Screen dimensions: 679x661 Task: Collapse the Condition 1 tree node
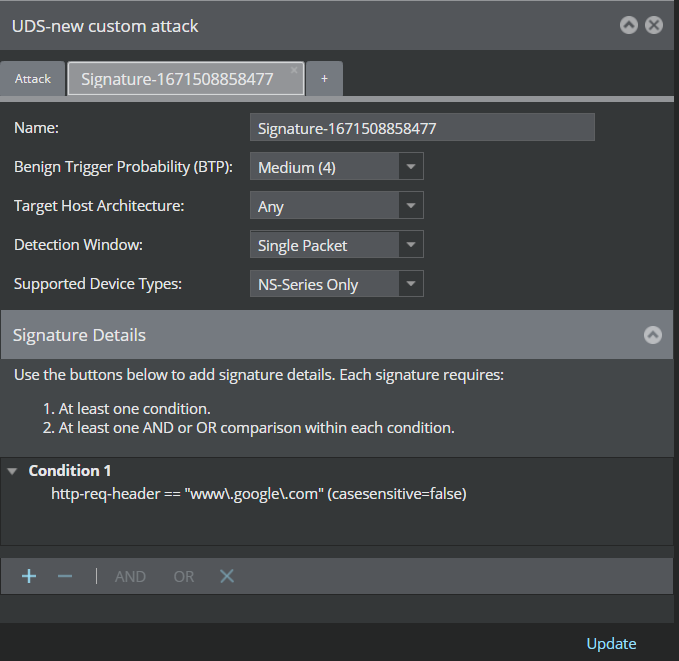(13, 471)
